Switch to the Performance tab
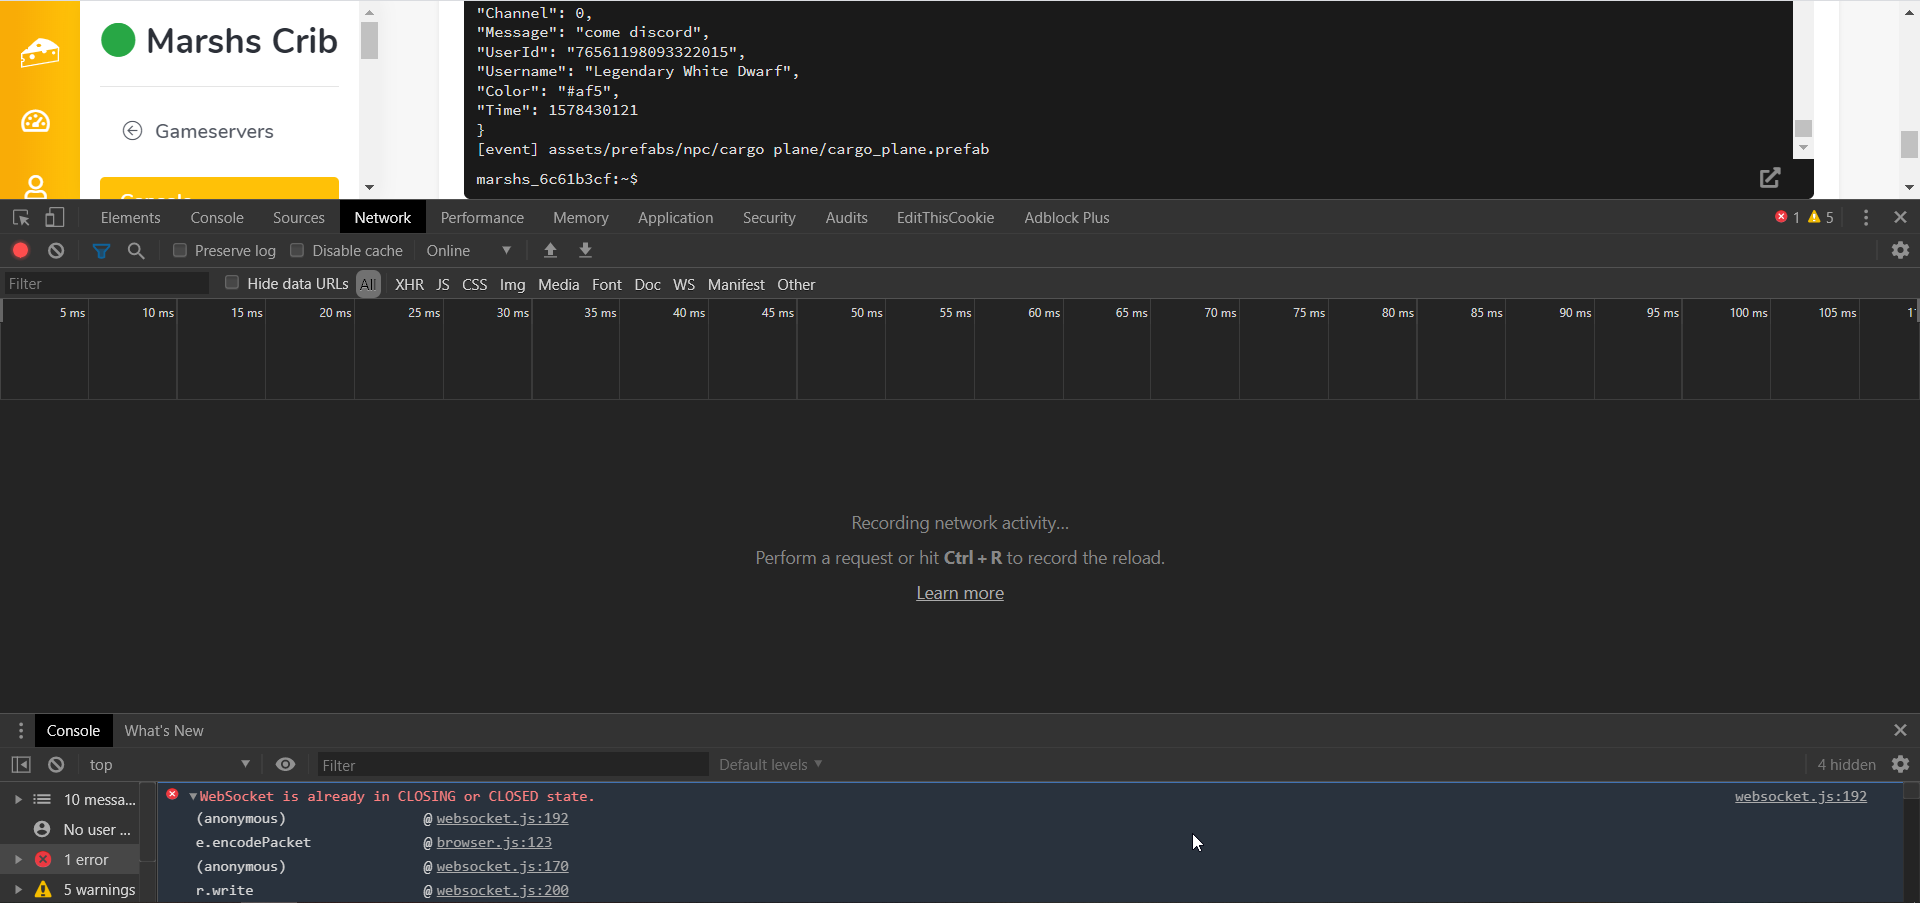Screen dimensions: 1920x903 pyautogui.click(x=482, y=218)
